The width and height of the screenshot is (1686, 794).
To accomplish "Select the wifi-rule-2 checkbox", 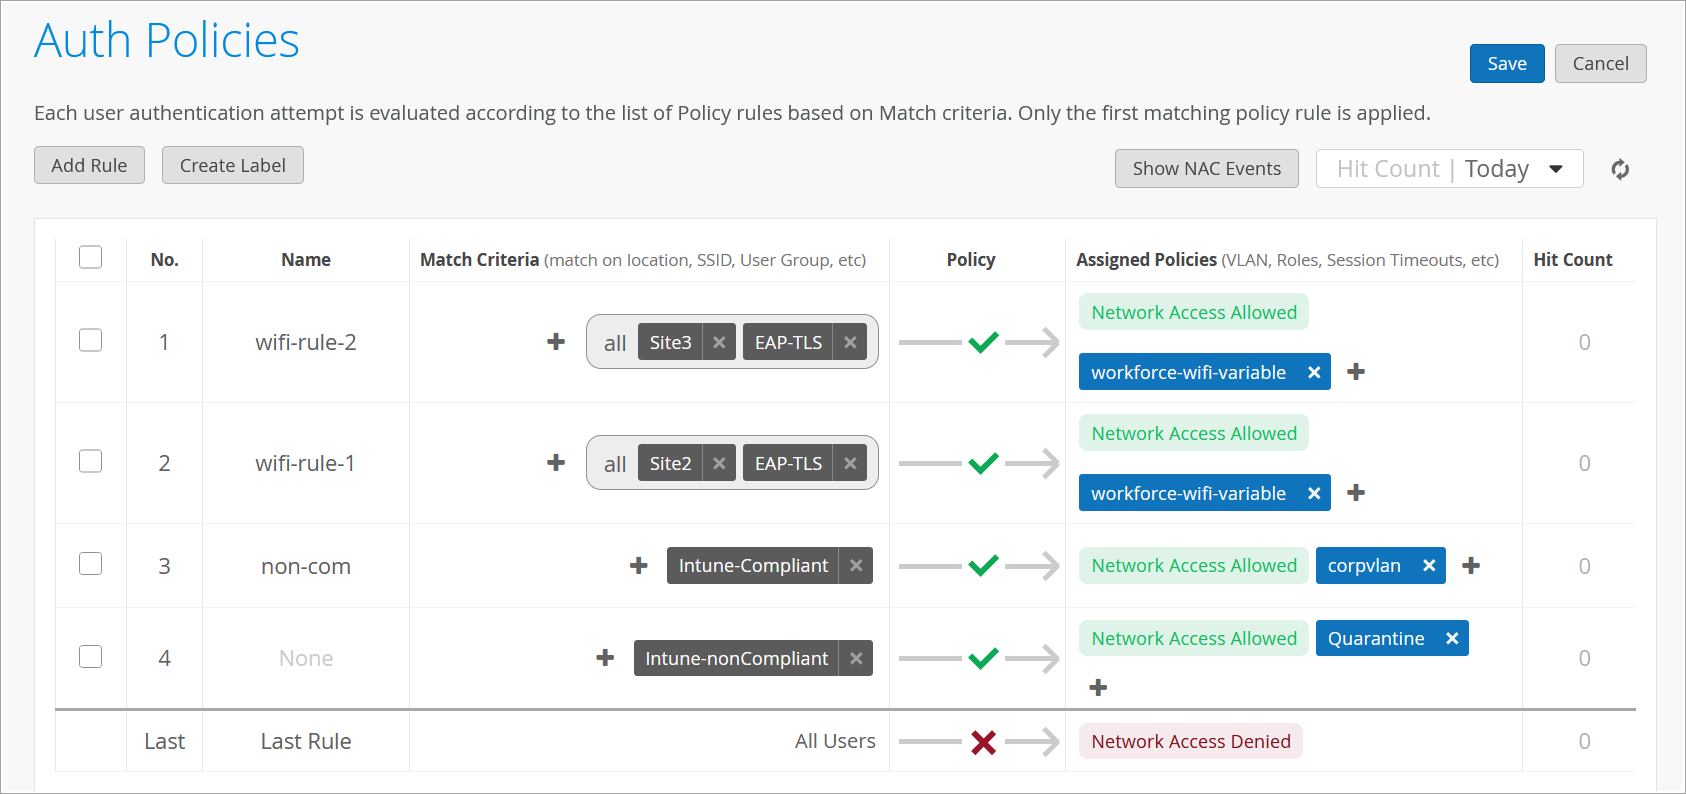I will point(91,340).
